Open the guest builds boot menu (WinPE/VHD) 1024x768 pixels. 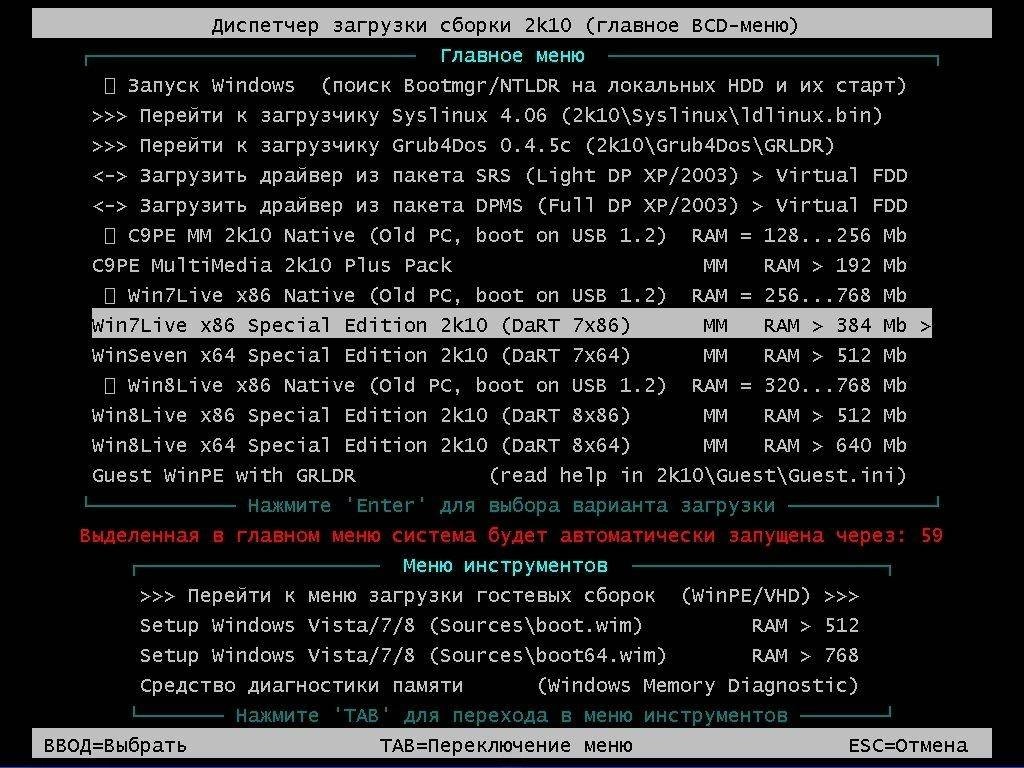(x=500, y=596)
